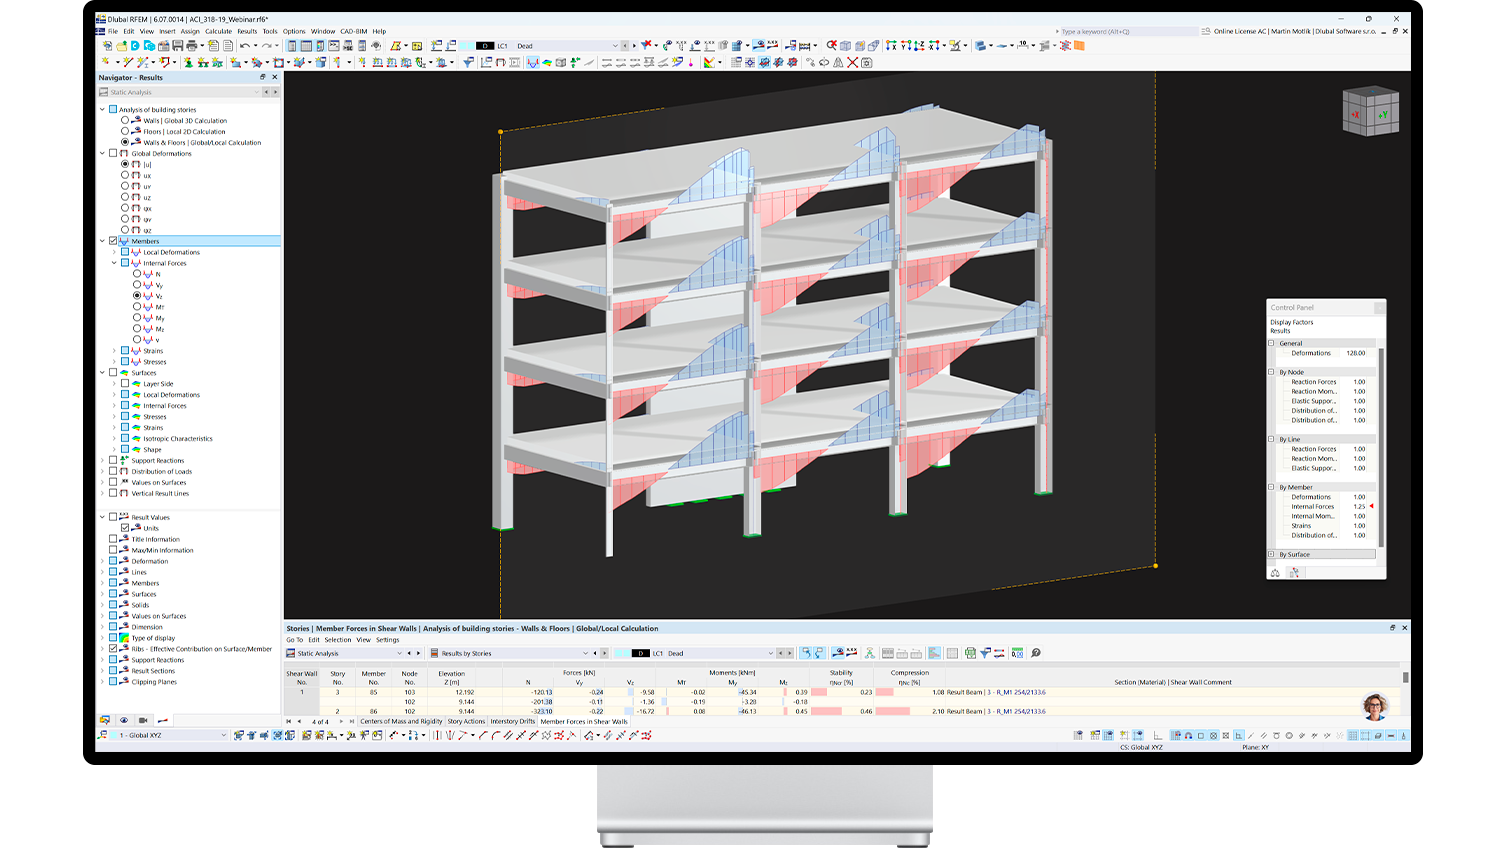This screenshot has width=1504, height=848.
Task: Choose the Walls | Global 3D Calculation option
Action: [x=125, y=120]
